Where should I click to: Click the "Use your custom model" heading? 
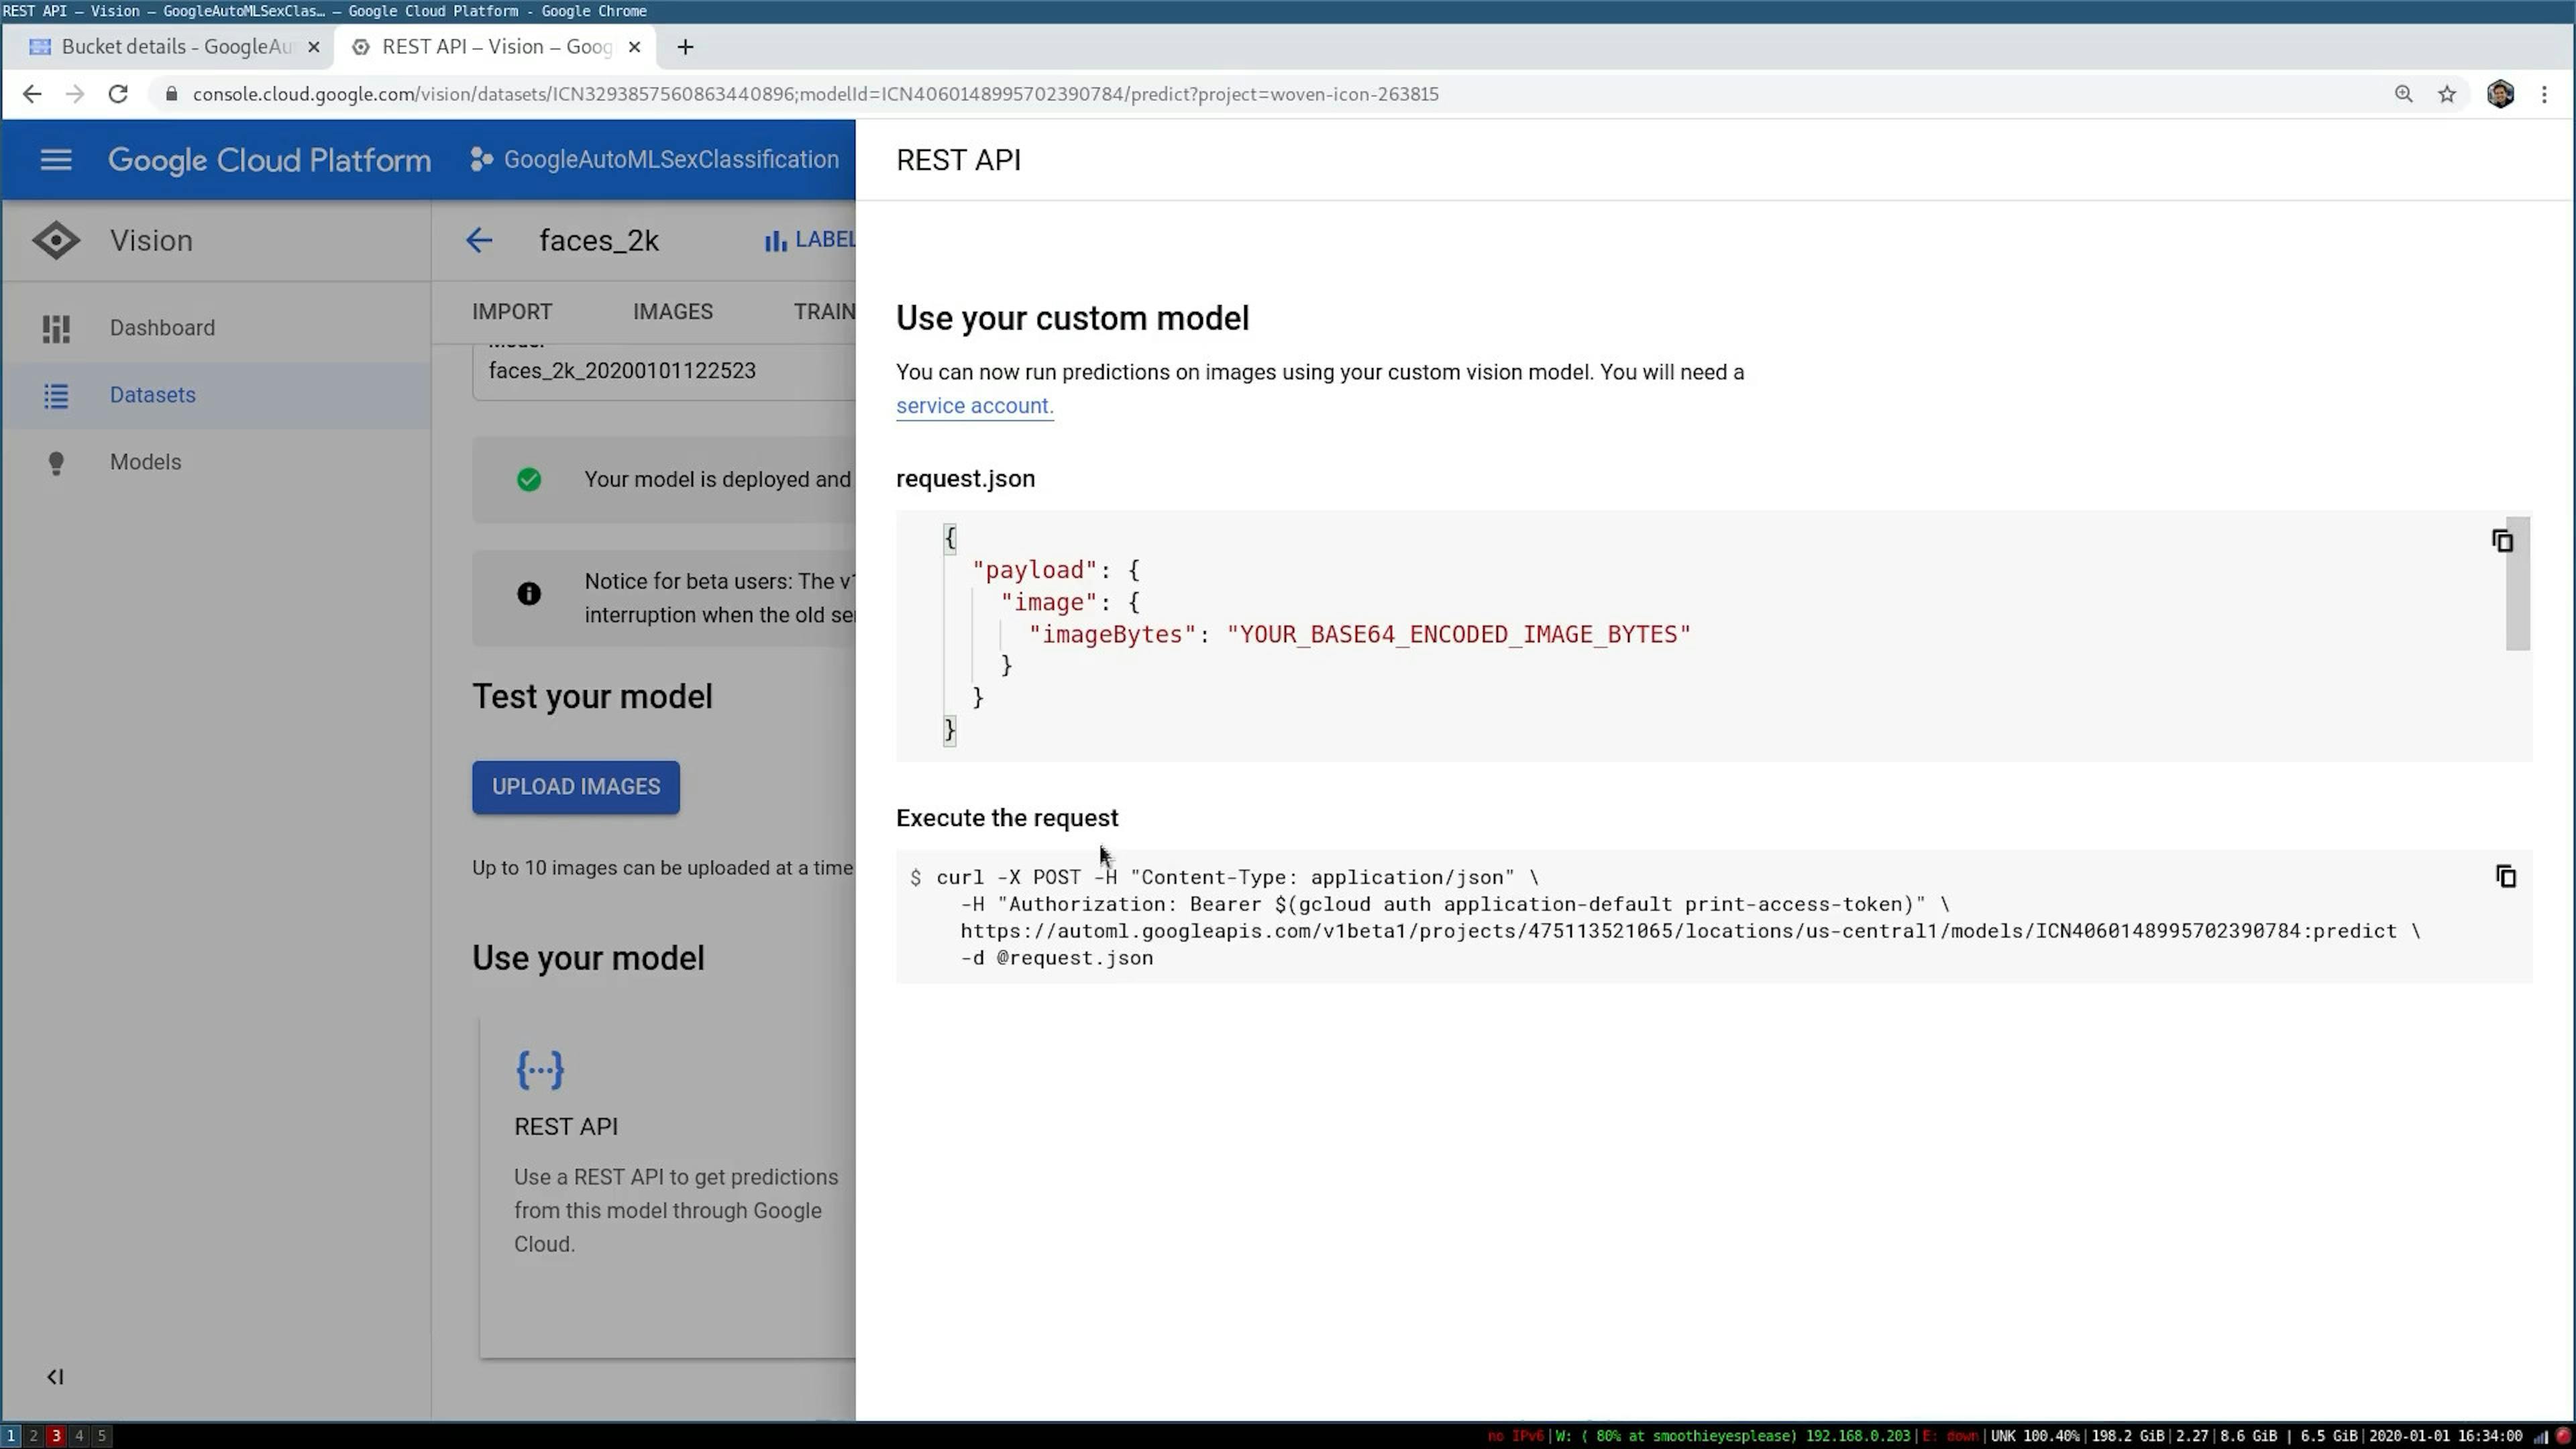pyautogui.click(x=1072, y=318)
